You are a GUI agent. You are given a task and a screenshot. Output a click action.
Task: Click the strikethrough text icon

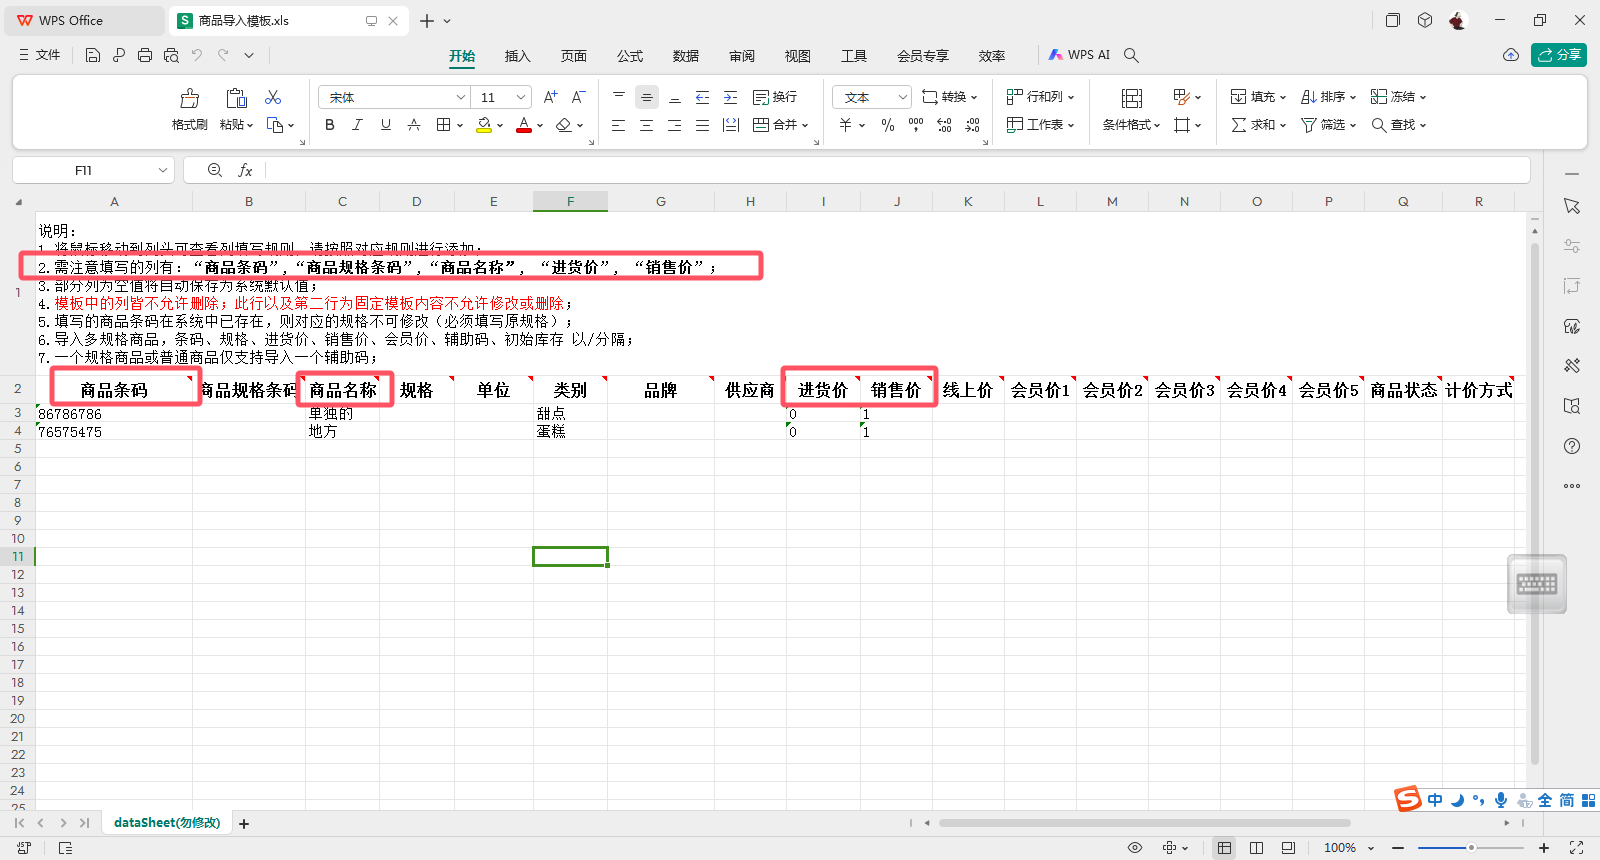pos(414,125)
